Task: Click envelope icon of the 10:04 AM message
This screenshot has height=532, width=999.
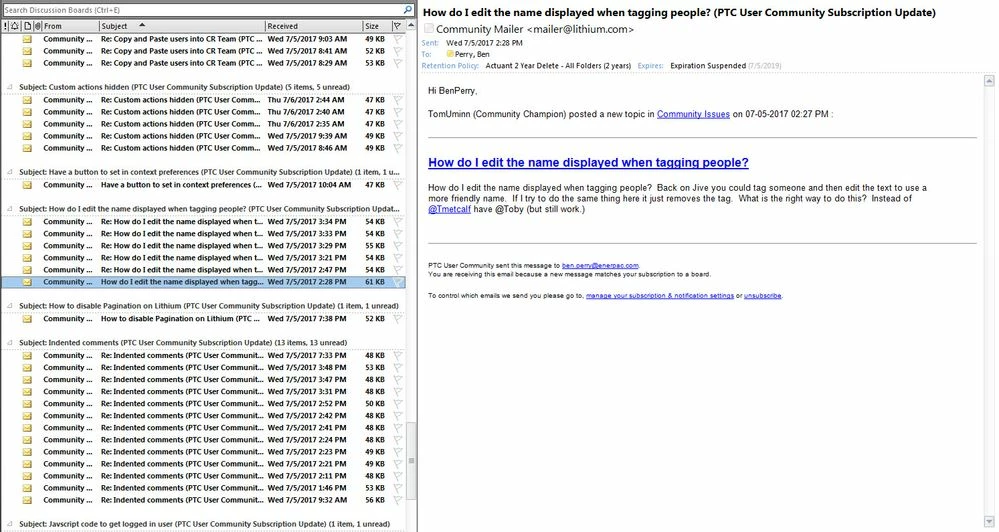Action: tap(27, 185)
